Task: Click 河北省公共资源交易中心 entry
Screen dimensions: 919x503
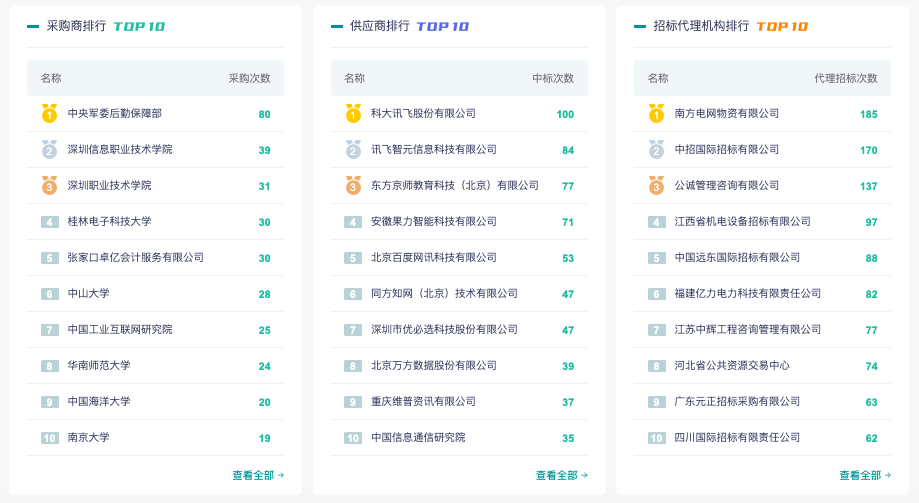Action: [x=732, y=365]
